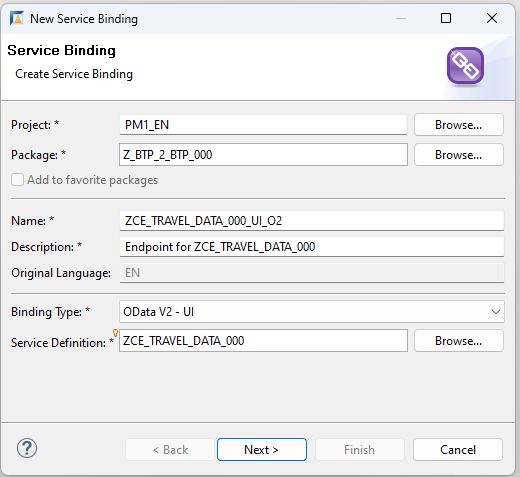Click the Create Service Binding subtitle text

74,74
